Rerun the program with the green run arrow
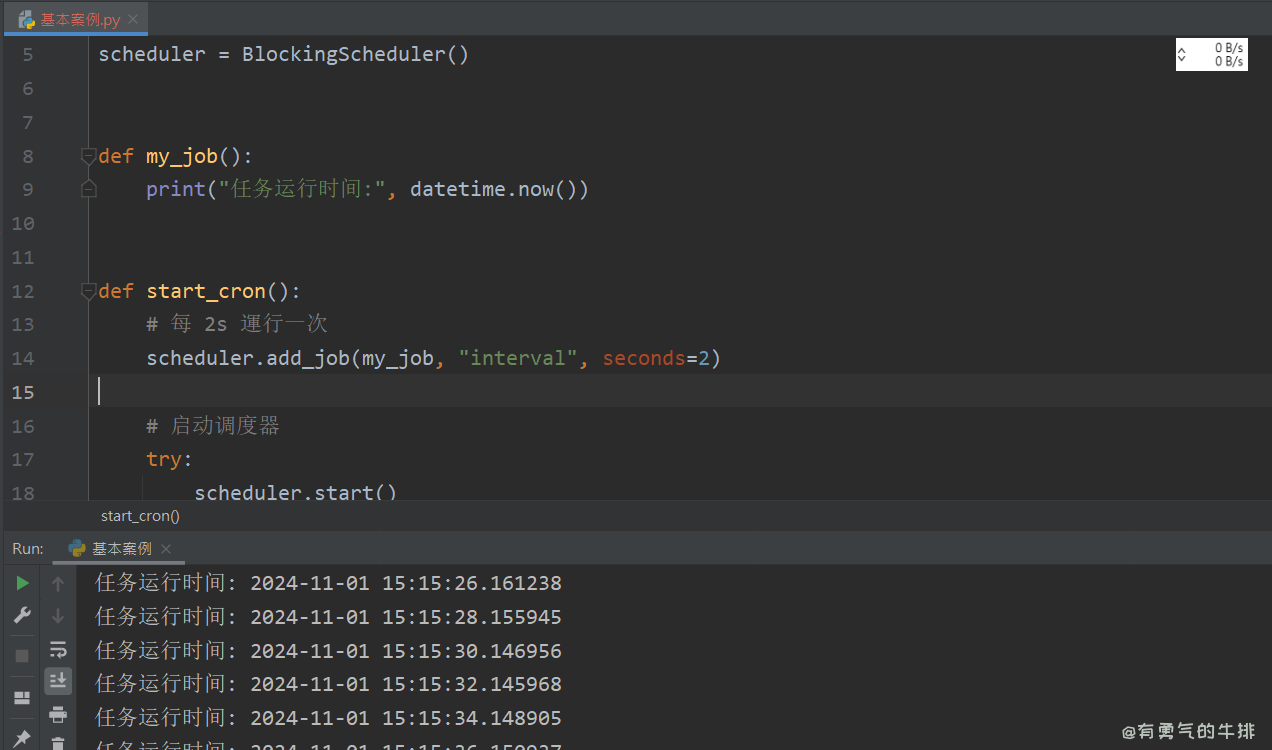Screen dimensions: 1272x750 tap(21, 583)
